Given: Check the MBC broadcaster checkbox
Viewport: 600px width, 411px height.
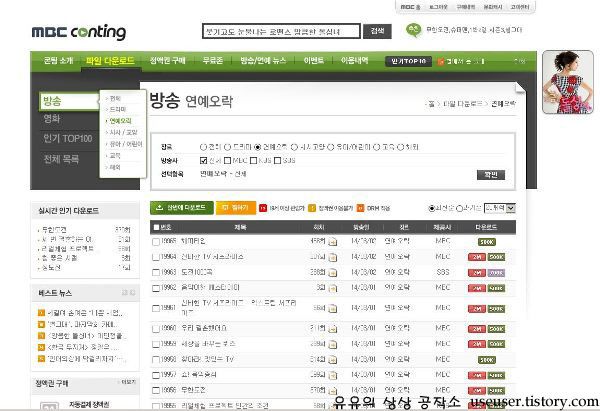Looking at the screenshot, I should (x=227, y=160).
